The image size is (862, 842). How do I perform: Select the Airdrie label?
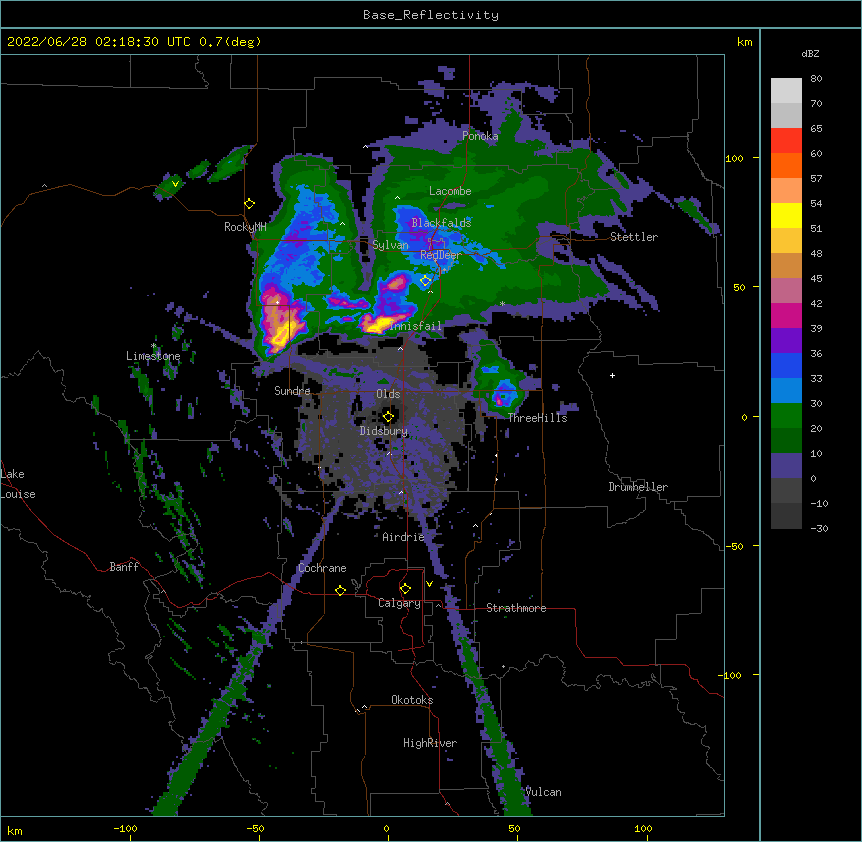click(404, 537)
